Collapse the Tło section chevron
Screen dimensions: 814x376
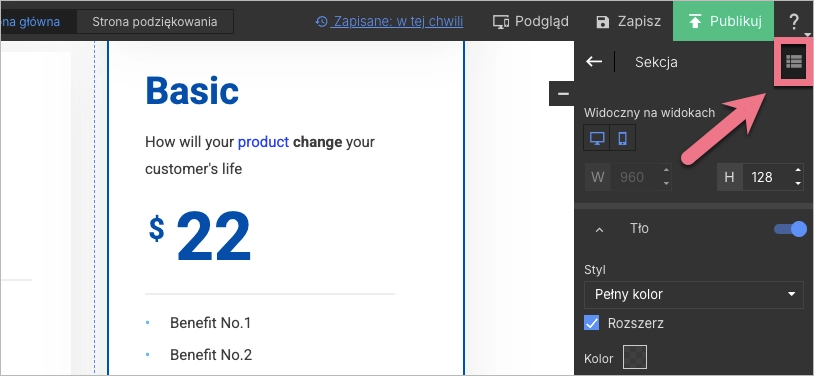coord(600,229)
